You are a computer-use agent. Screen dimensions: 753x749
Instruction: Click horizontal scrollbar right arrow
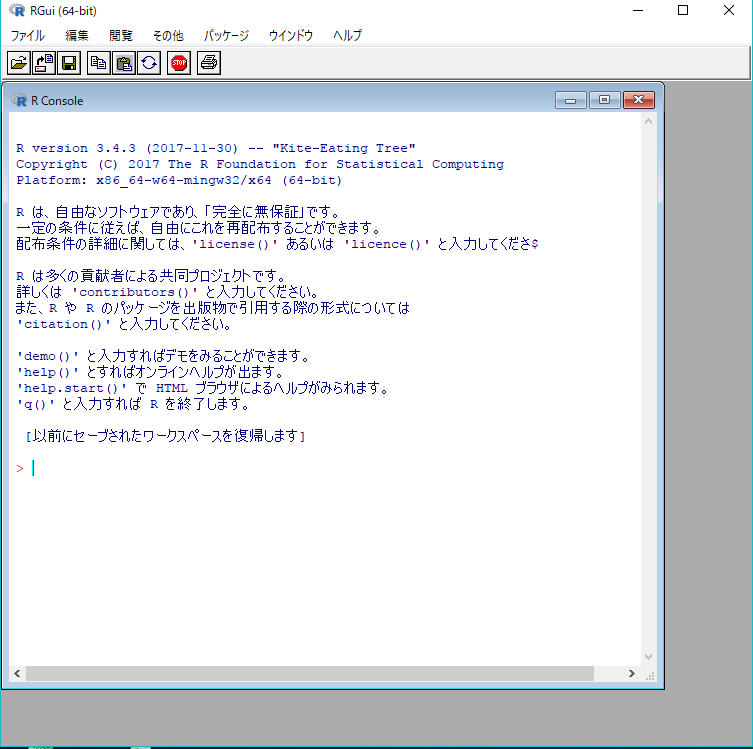[632, 673]
